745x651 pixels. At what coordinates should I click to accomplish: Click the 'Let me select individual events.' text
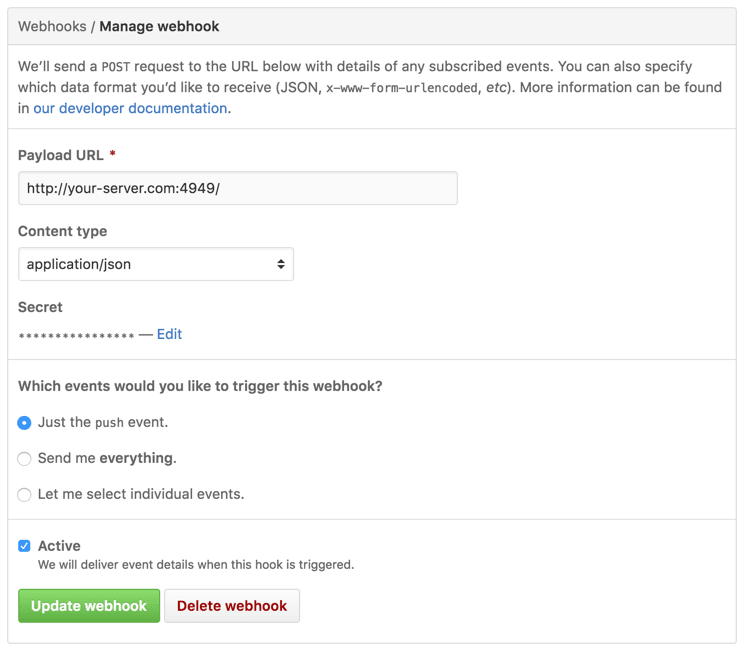pyautogui.click(x=141, y=494)
